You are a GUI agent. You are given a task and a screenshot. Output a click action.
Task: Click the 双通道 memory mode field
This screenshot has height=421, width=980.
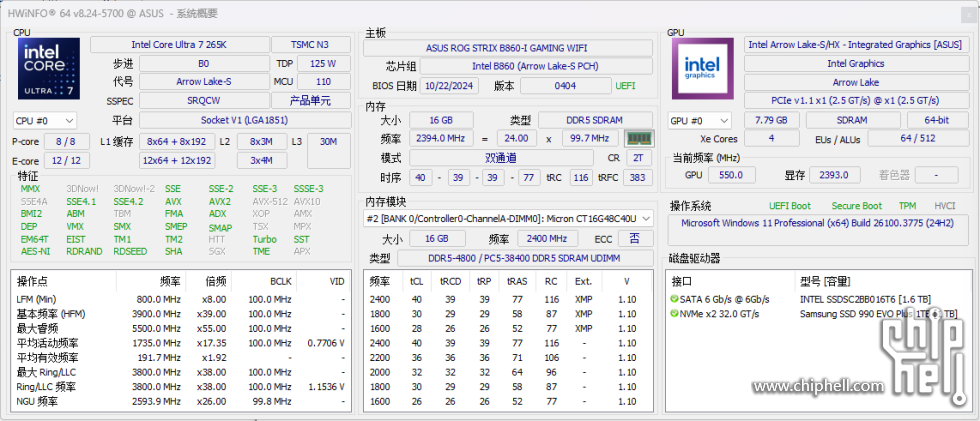pos(501,159)
